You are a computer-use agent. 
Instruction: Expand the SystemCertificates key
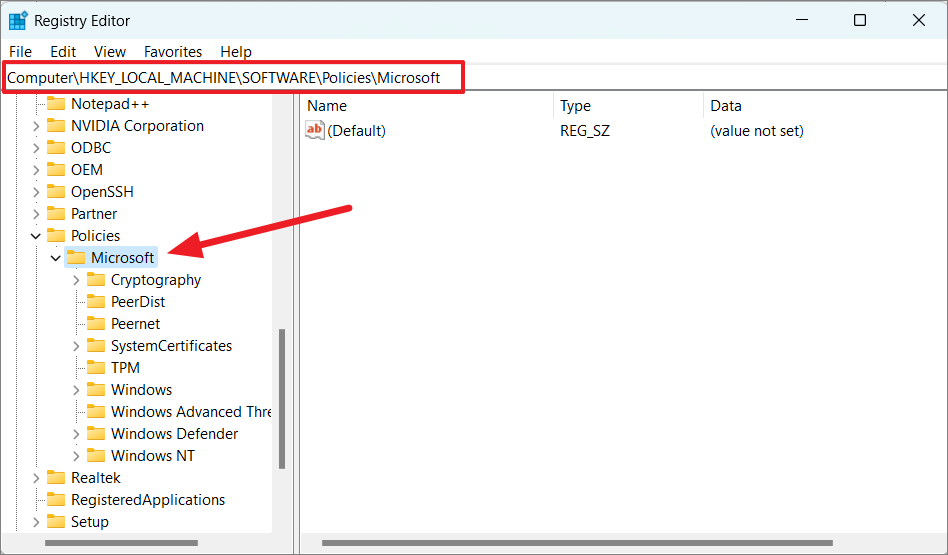click(76, 346)
